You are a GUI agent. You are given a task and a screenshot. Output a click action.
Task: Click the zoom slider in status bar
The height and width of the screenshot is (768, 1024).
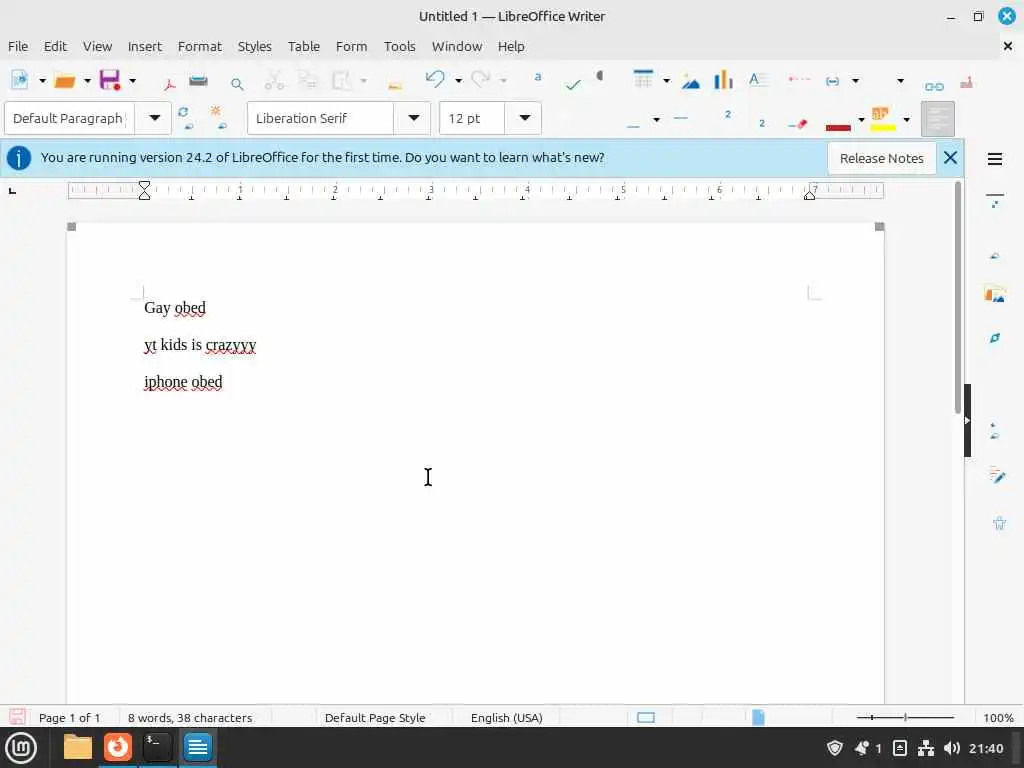(x=905, y=717)
